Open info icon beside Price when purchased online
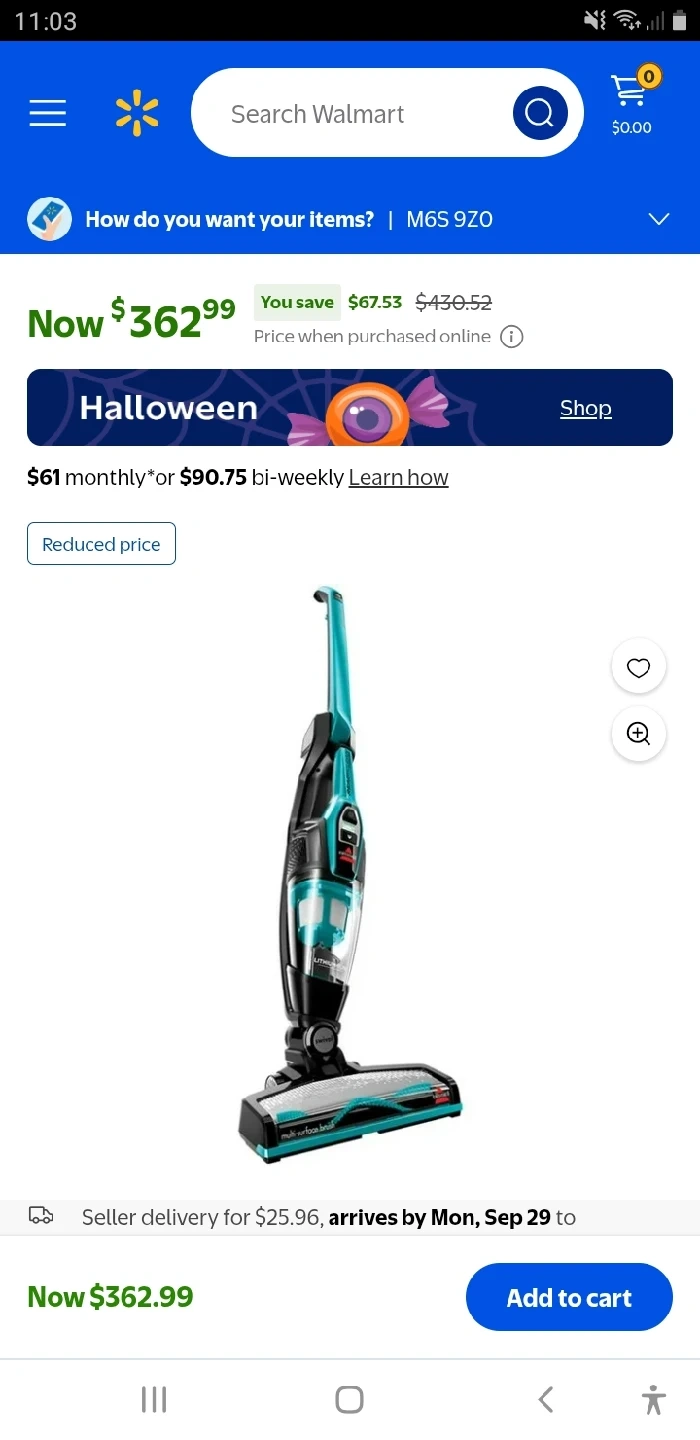This screenshot has width=700, height=1440. (511, 337)
